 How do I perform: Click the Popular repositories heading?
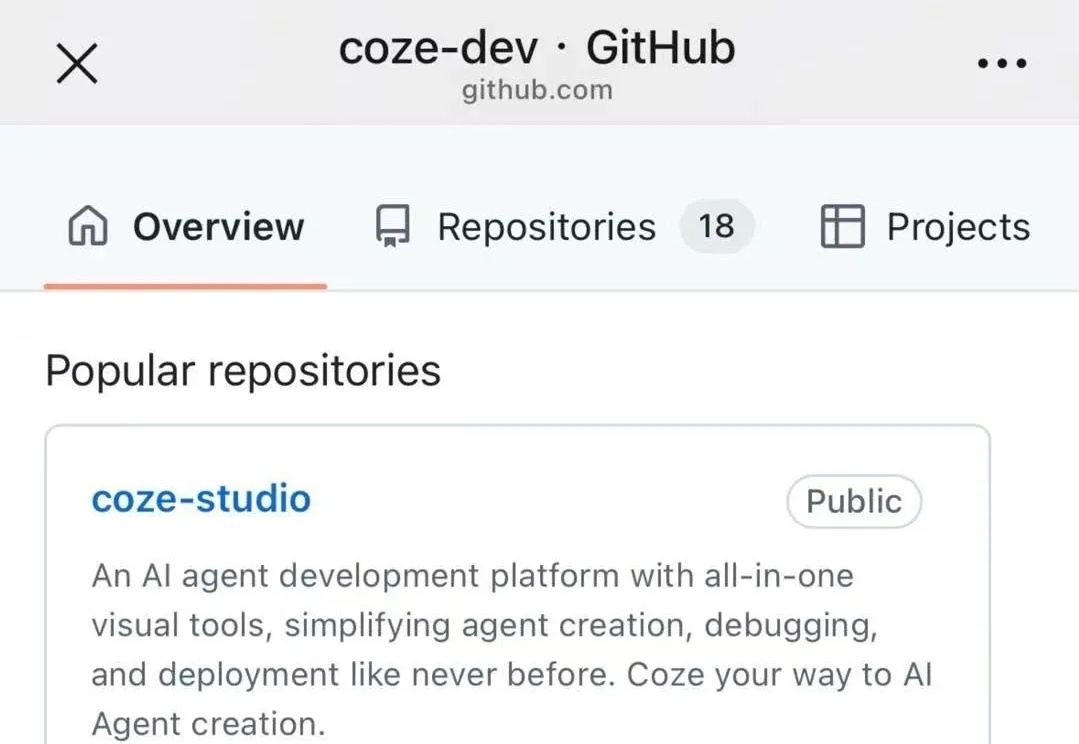coord(243,371)
